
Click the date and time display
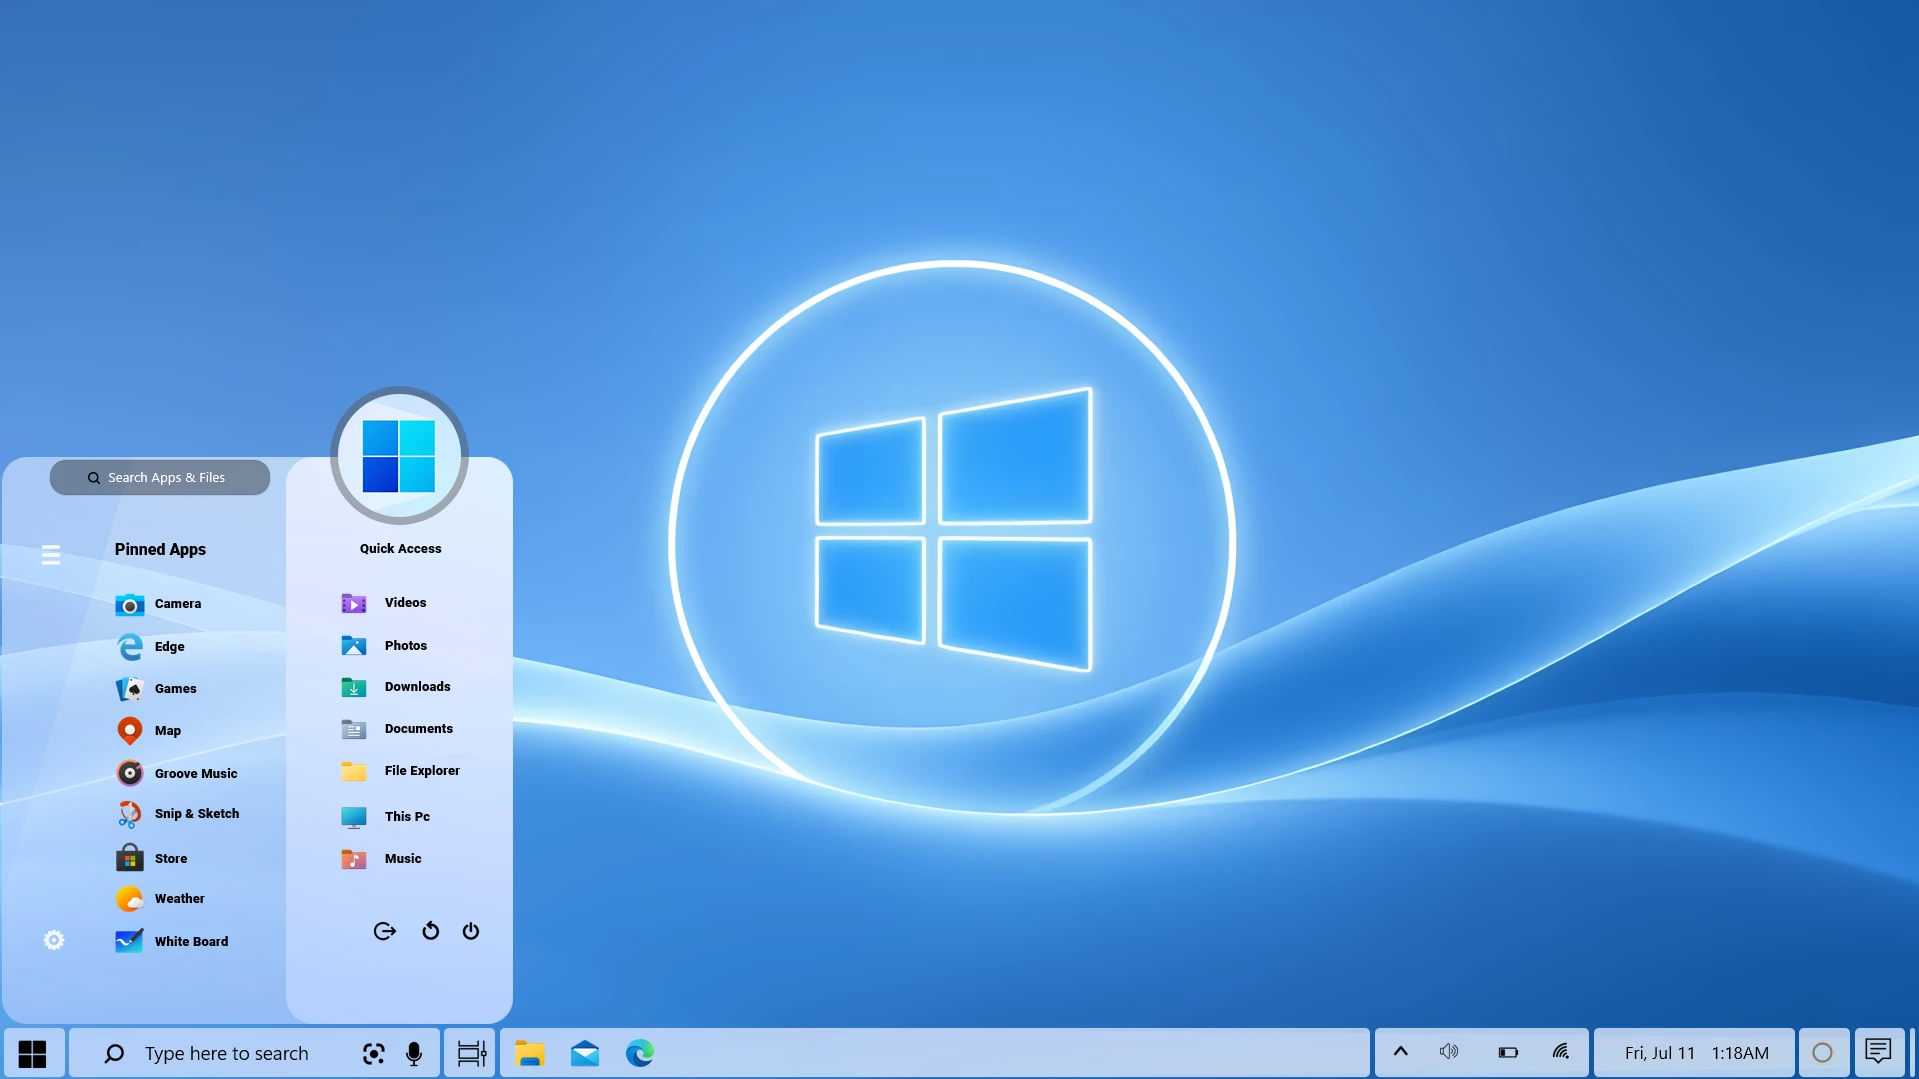1696,1053
